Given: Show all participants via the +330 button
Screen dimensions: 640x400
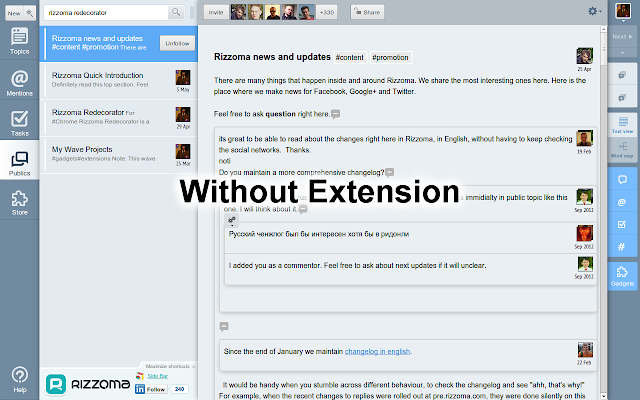Looking at the screenshot, I should click(327, 12).
